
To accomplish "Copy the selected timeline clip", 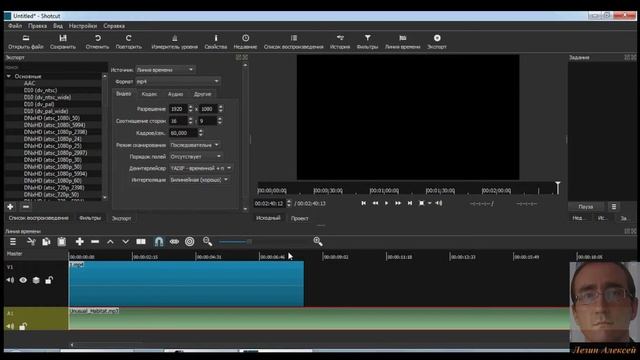I will pos(46,242).
